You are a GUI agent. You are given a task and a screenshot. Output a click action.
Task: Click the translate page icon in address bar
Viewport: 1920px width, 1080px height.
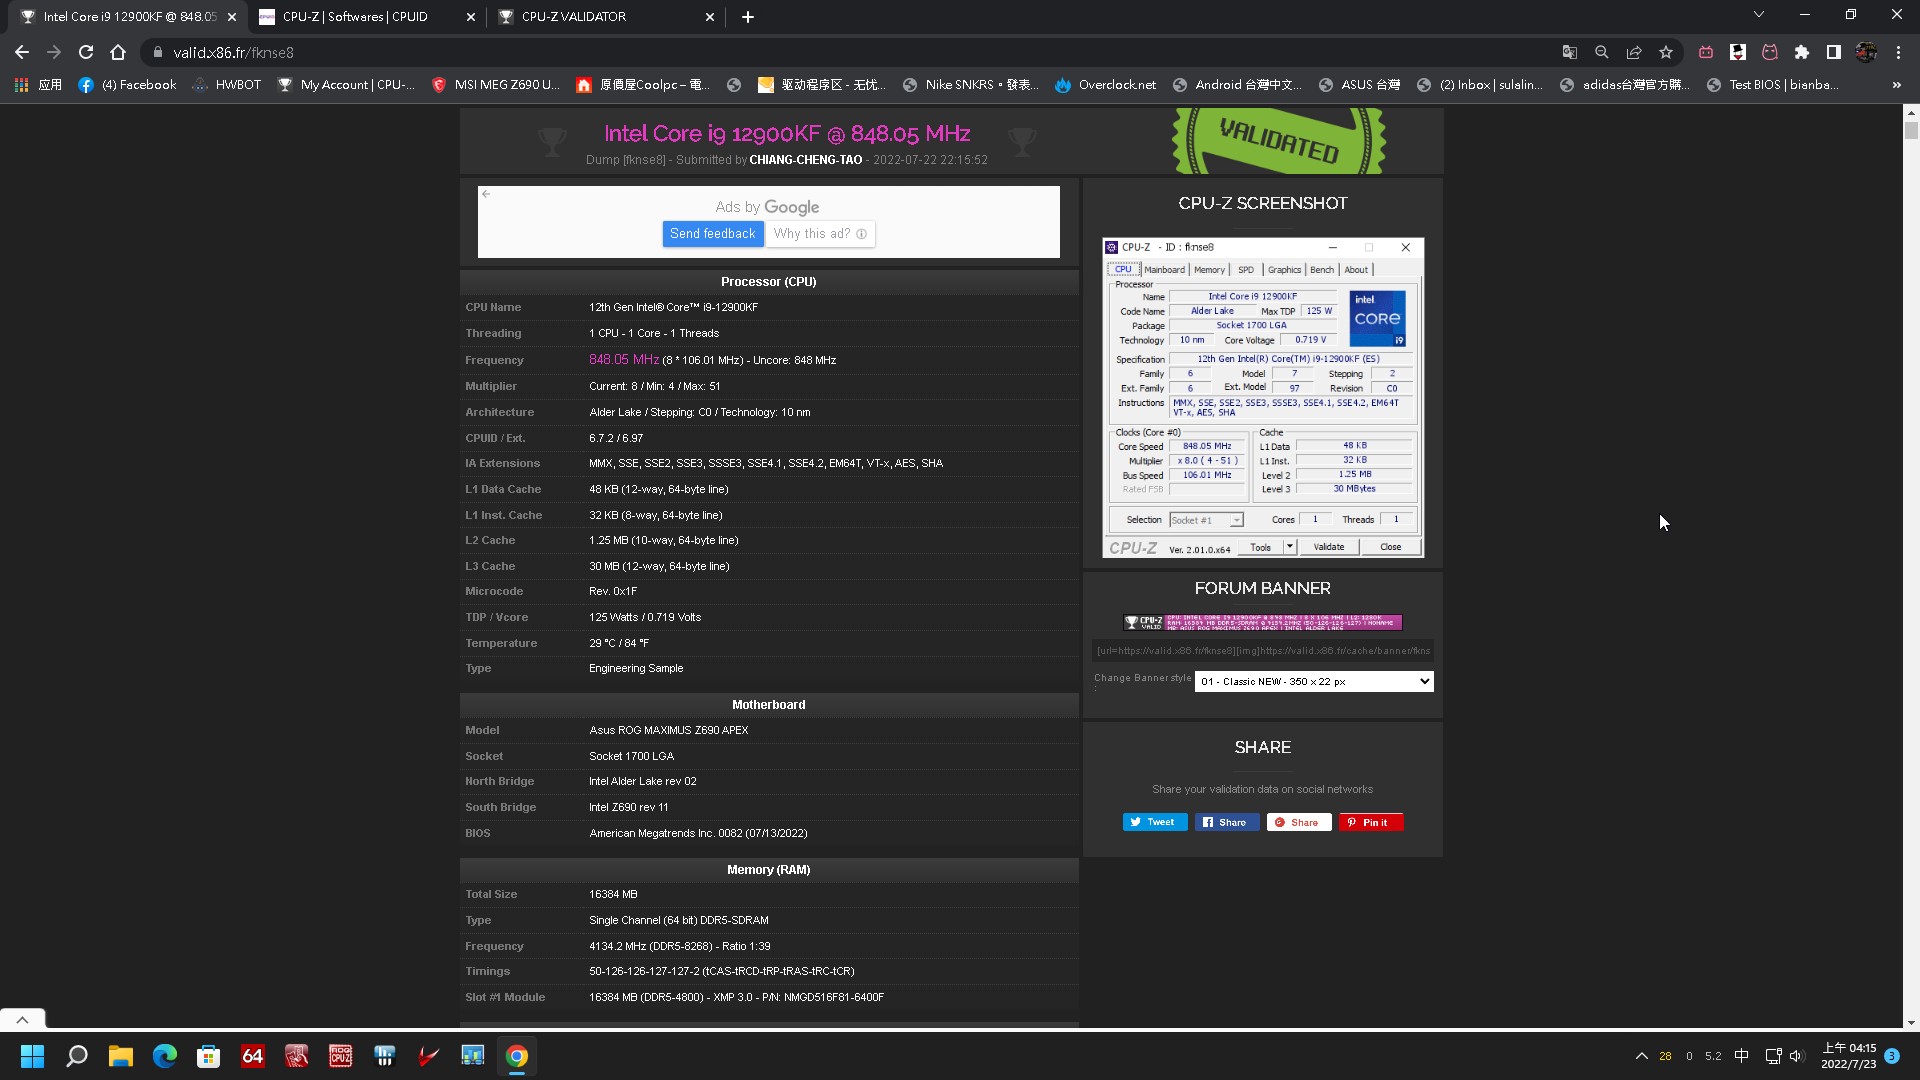coord(1570,52)
